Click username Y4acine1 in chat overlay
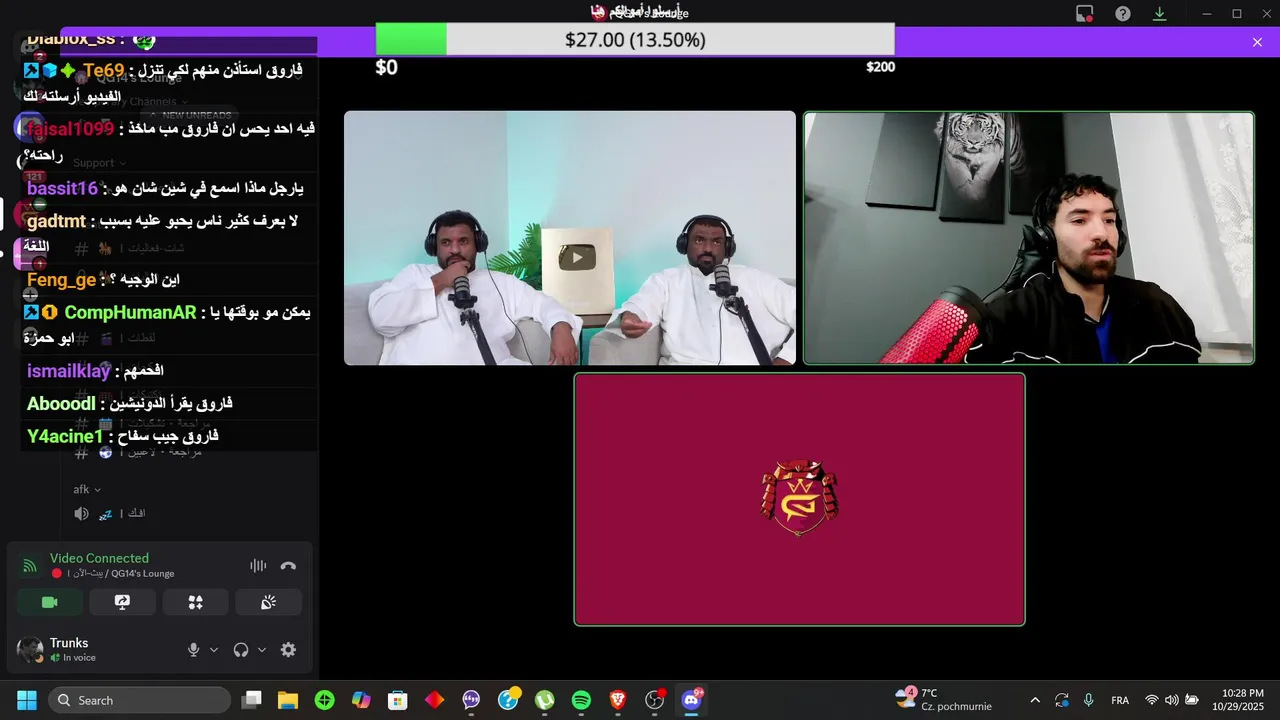The height and width of the screenshot is (720, 1280). pos(65,437)
